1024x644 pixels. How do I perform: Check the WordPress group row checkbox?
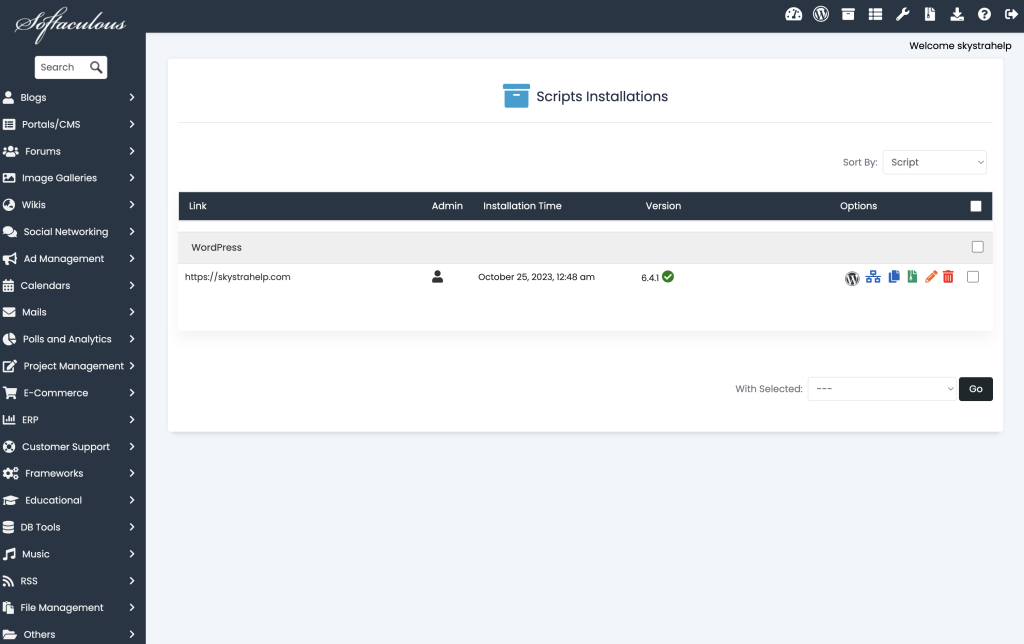(x=977, y=247)
